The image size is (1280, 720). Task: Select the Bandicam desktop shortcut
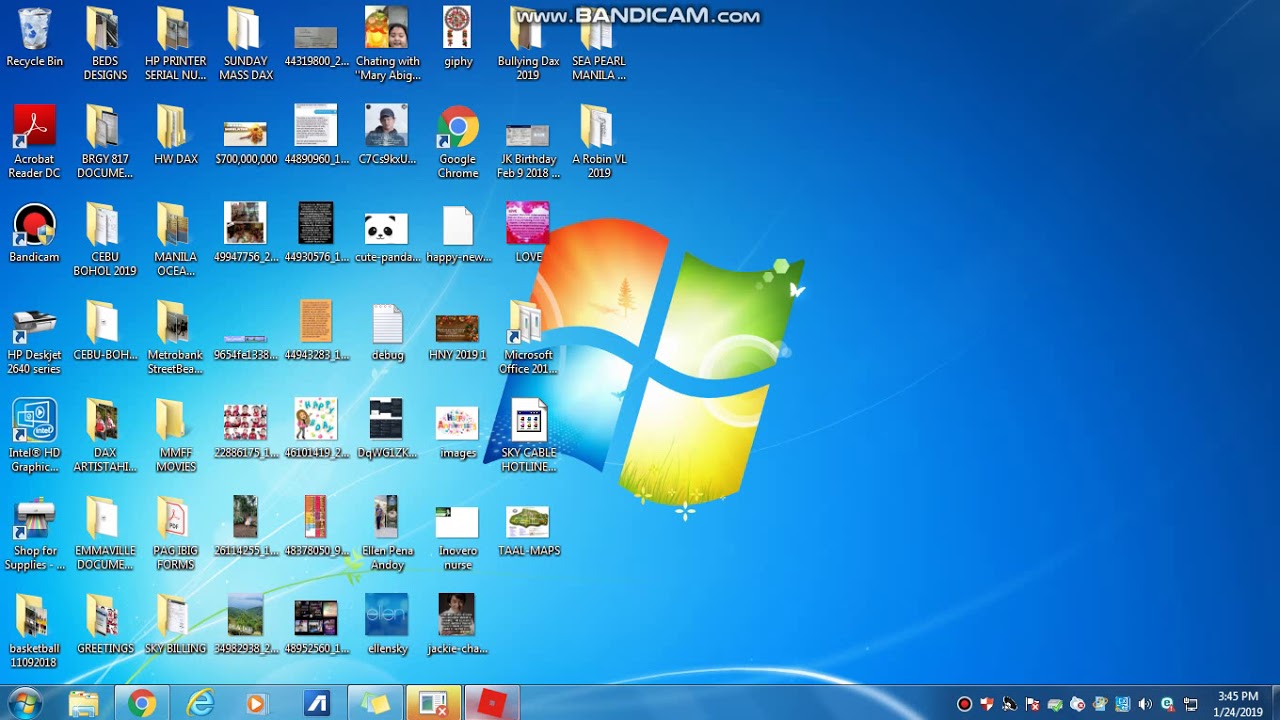[34, 234]
